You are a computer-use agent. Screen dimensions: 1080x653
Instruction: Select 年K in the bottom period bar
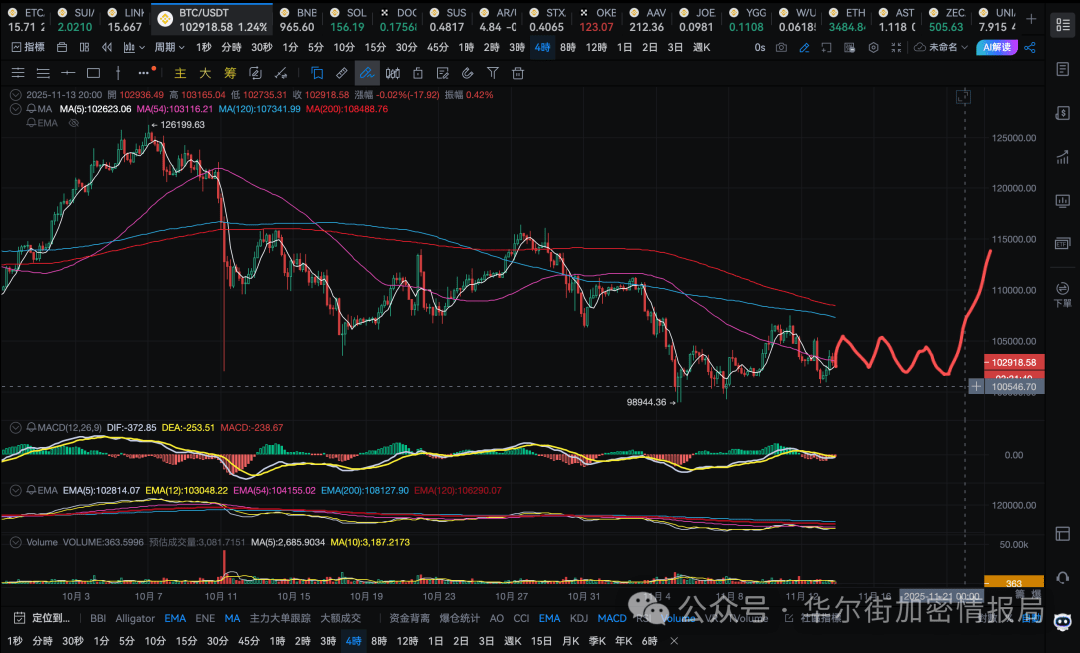tap(623, 641)
